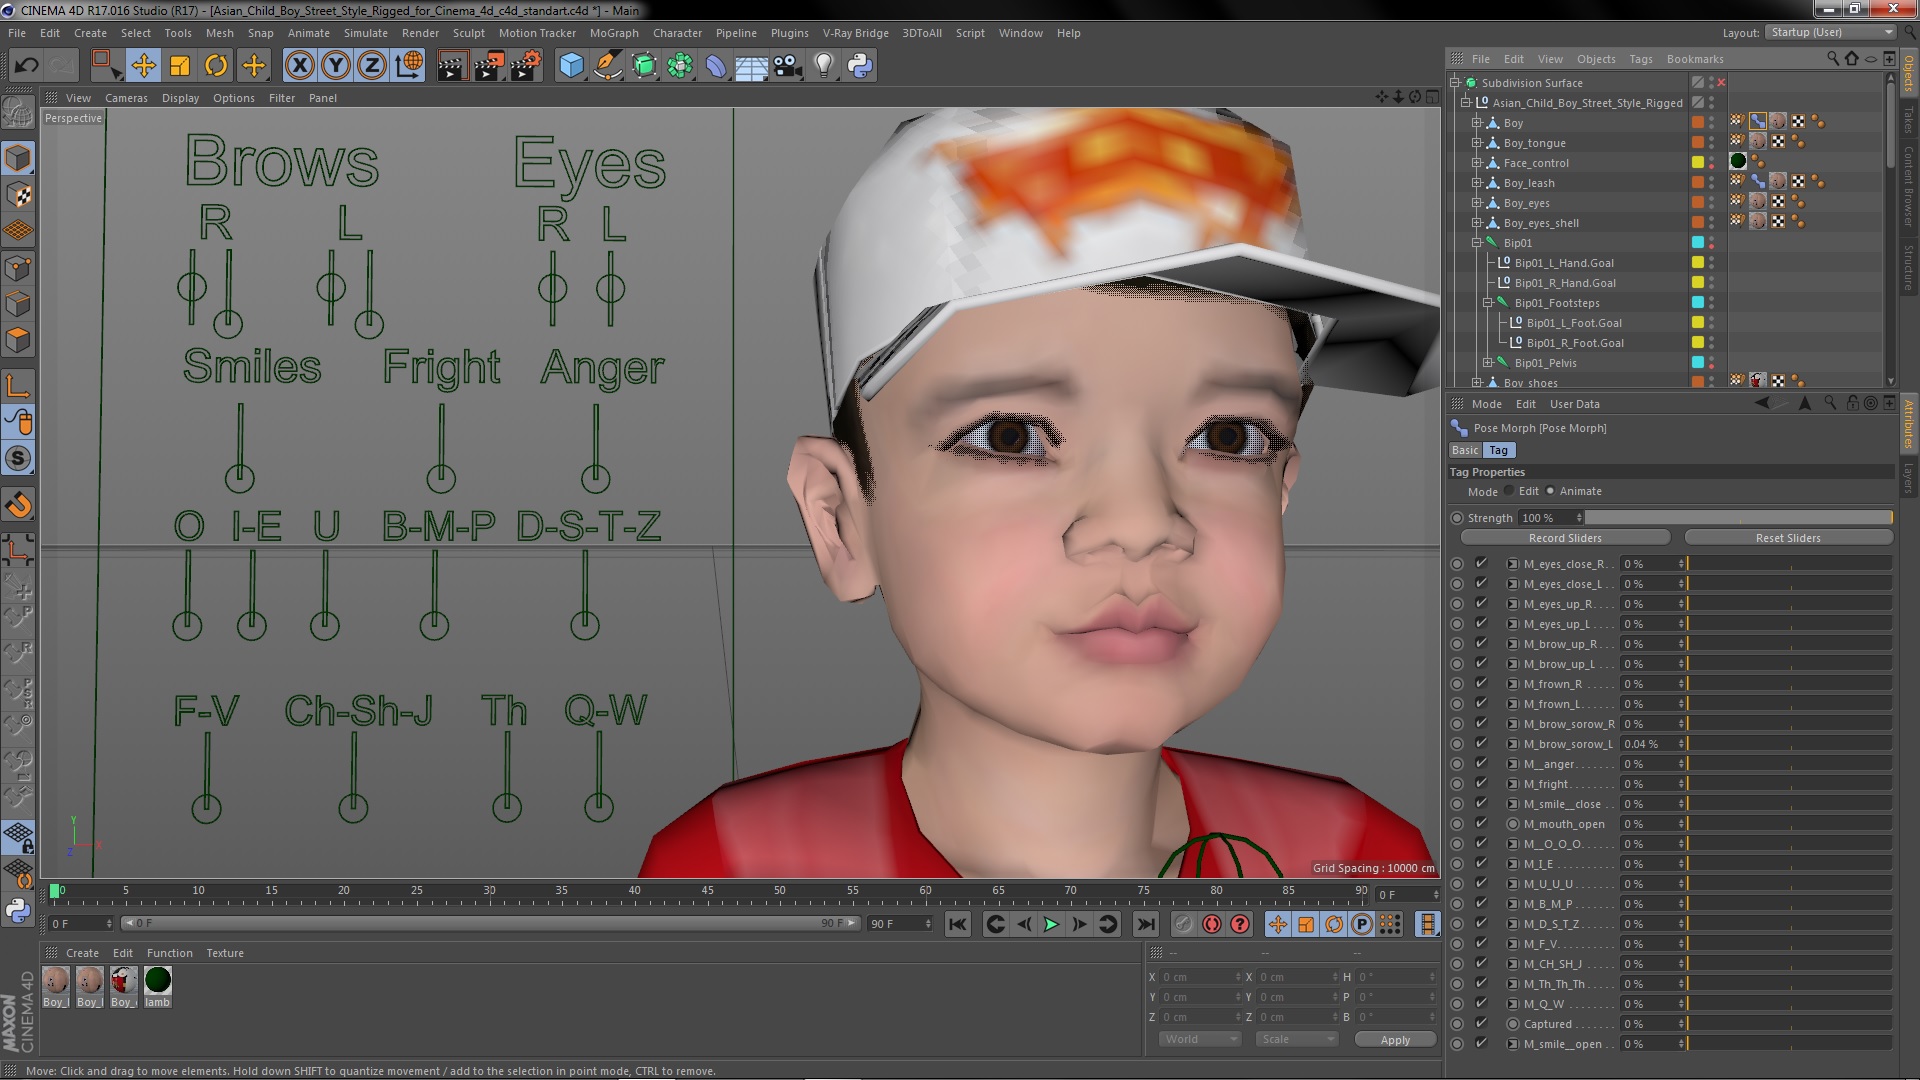The image size is (1920, 1080).
Task: Click the Reset Sliders button
Action: [1788, 538]
